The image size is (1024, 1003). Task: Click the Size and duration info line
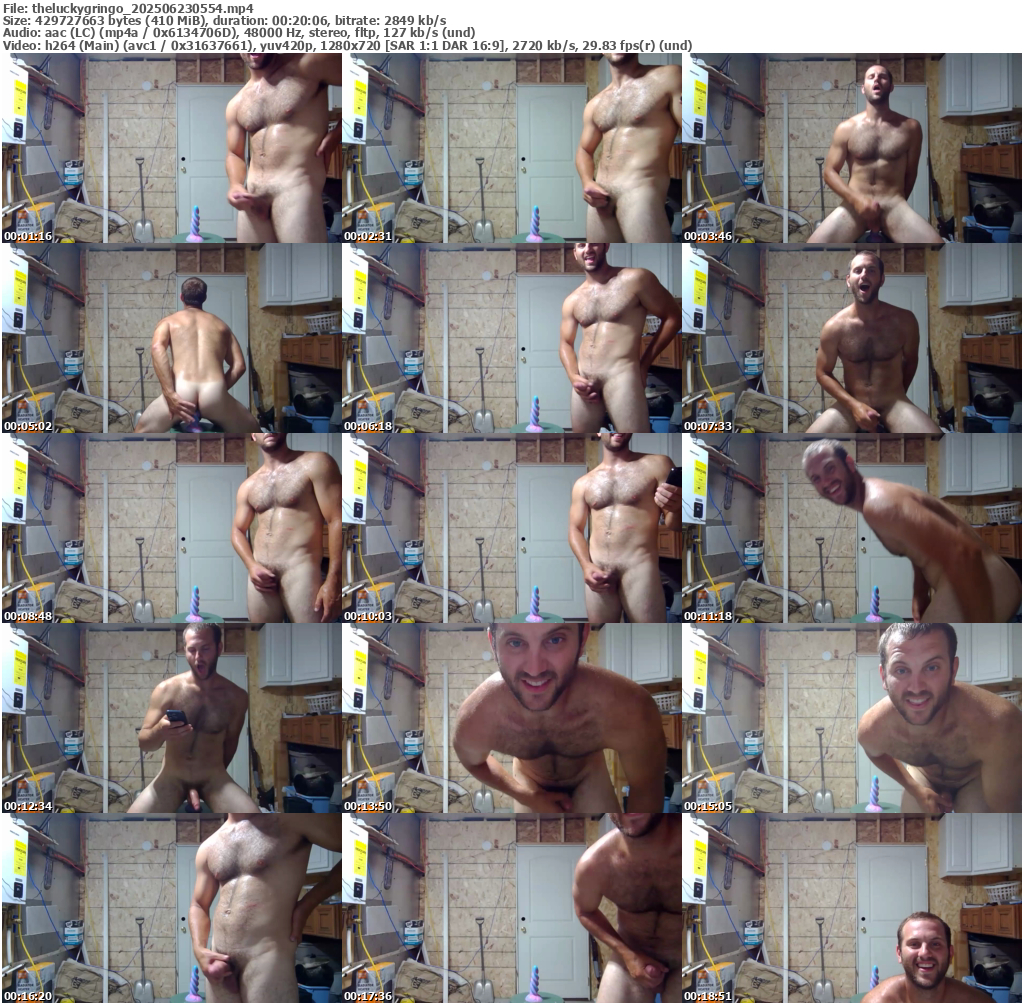pos(224,20)
